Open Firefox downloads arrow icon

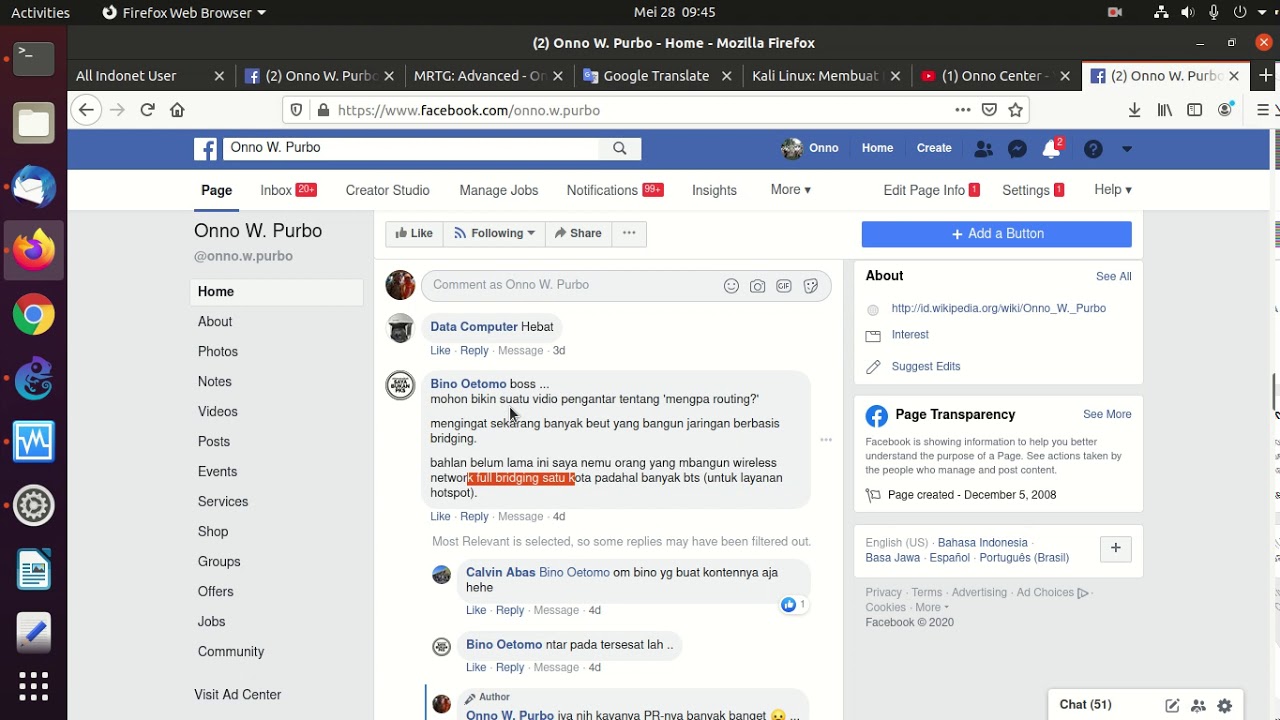pyautogui.click(x=1134, y=110)
